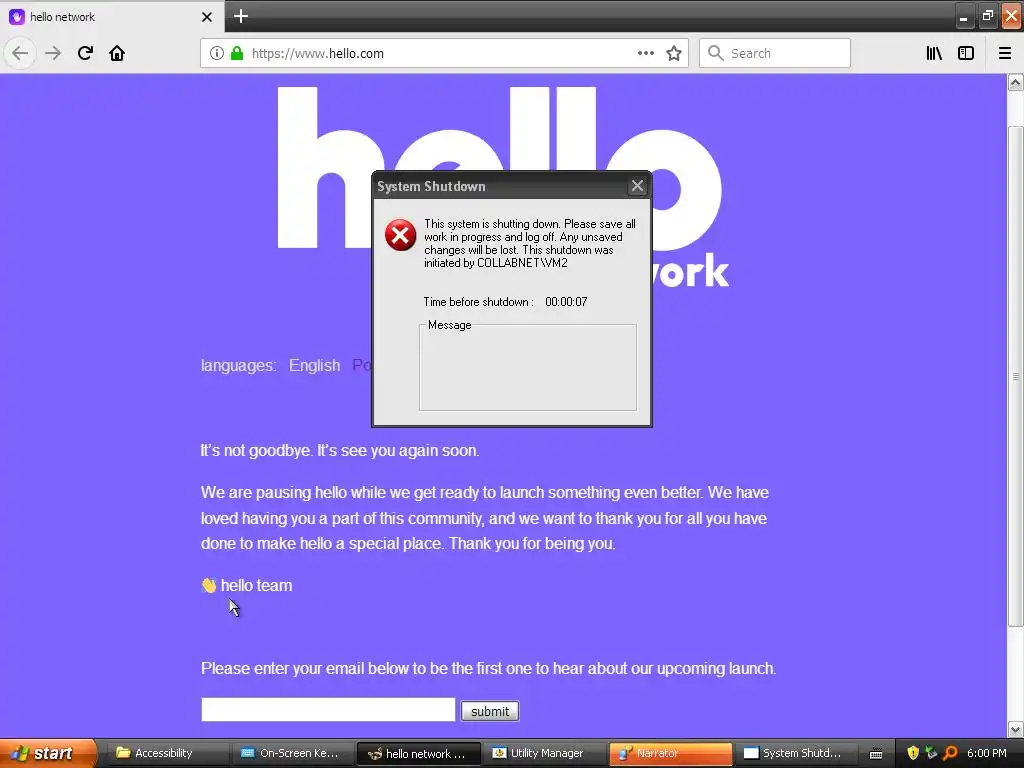Switch to On-Screen Keyboard taskbar item
Viewport: 1024px width, 768px height.
293,753
